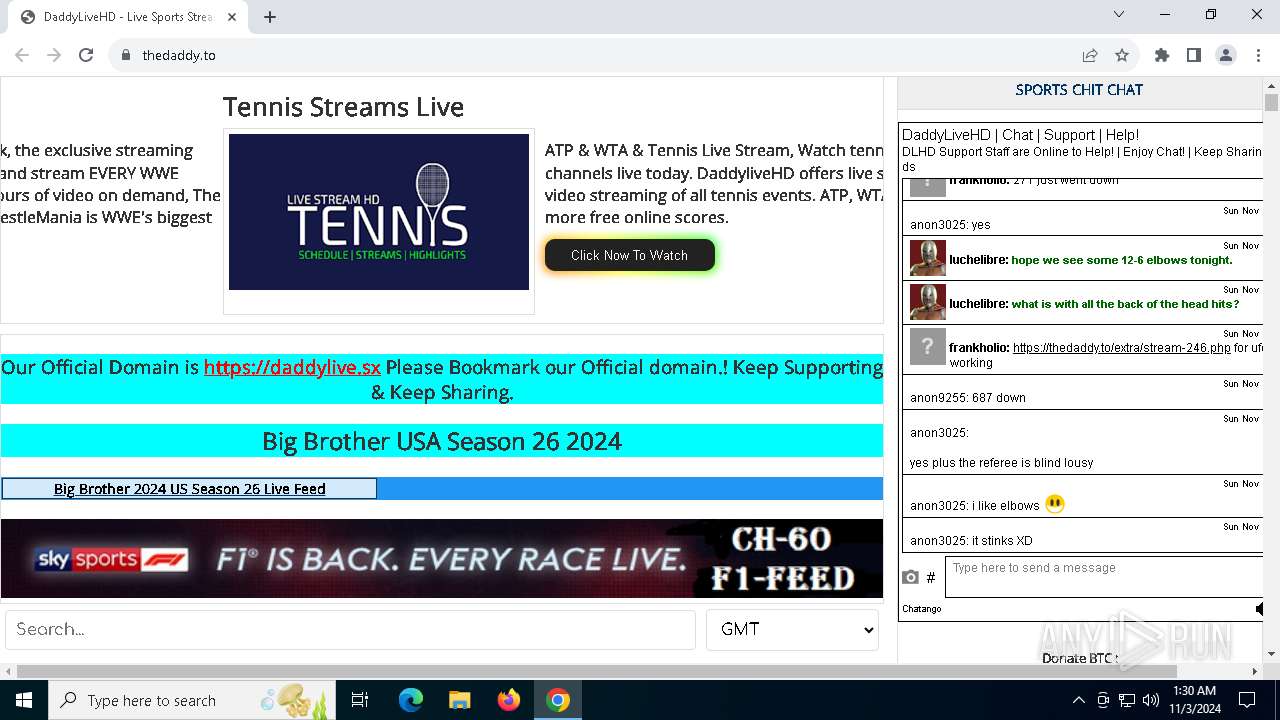Open the GMT timezone dropdown
The width and height of the screenshot is (1280, 720).
coord(792,630)
